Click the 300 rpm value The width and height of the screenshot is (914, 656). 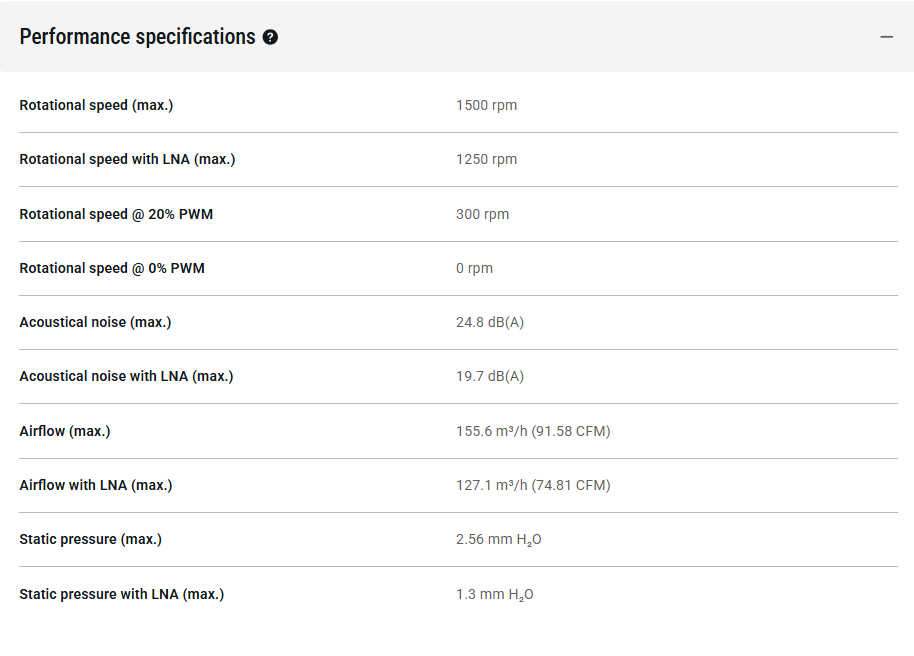click(482, 214)
